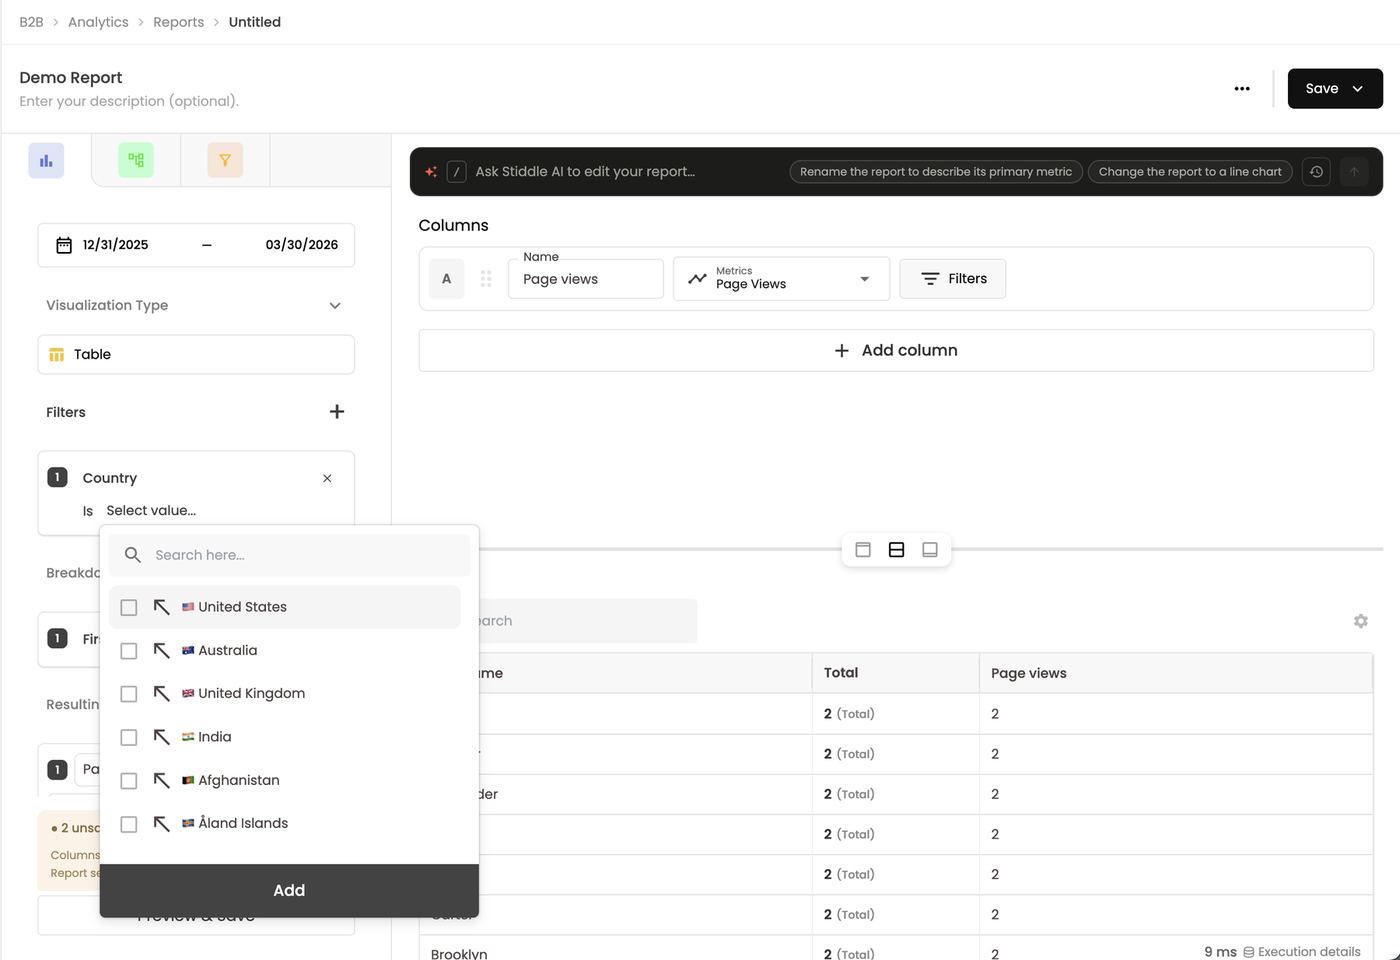Screen dimensions: 1400x960
Task: Click the arrow icon beside India
Action: click(x=161, y=737)
